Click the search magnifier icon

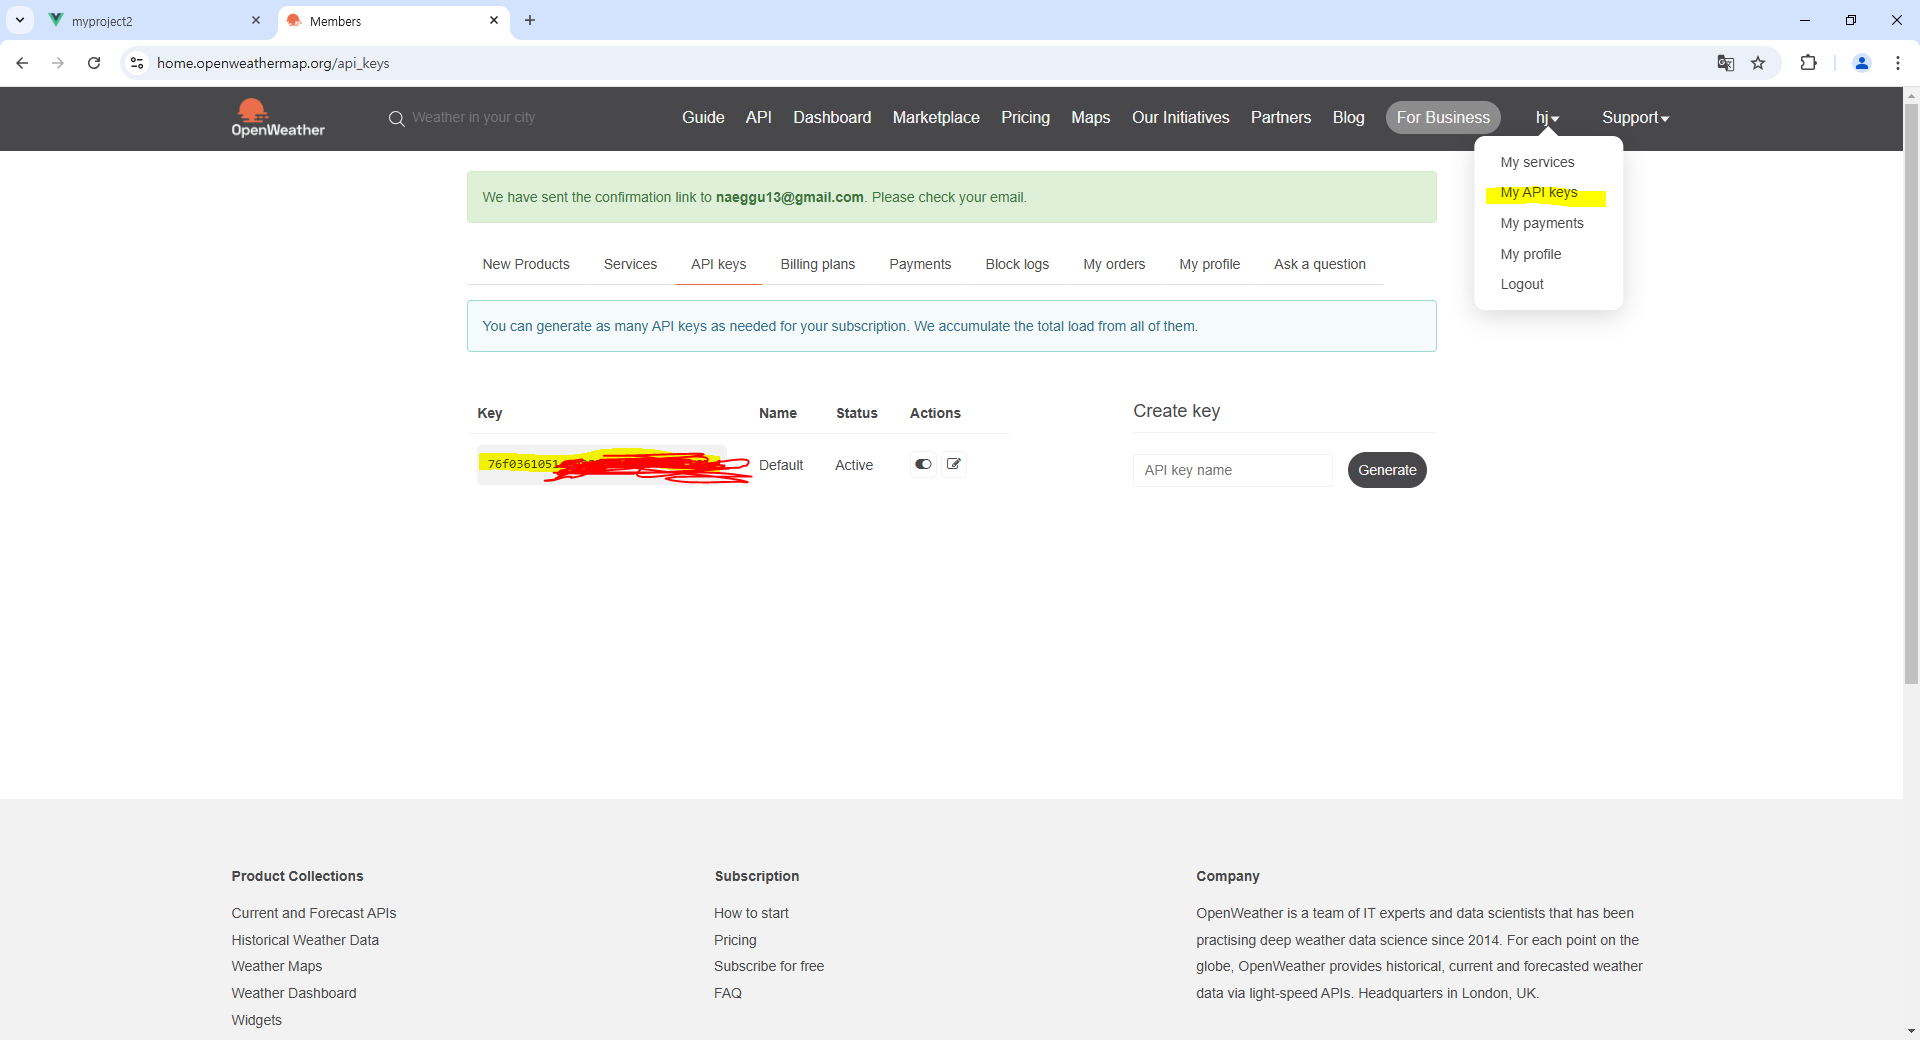coord(396,118)
